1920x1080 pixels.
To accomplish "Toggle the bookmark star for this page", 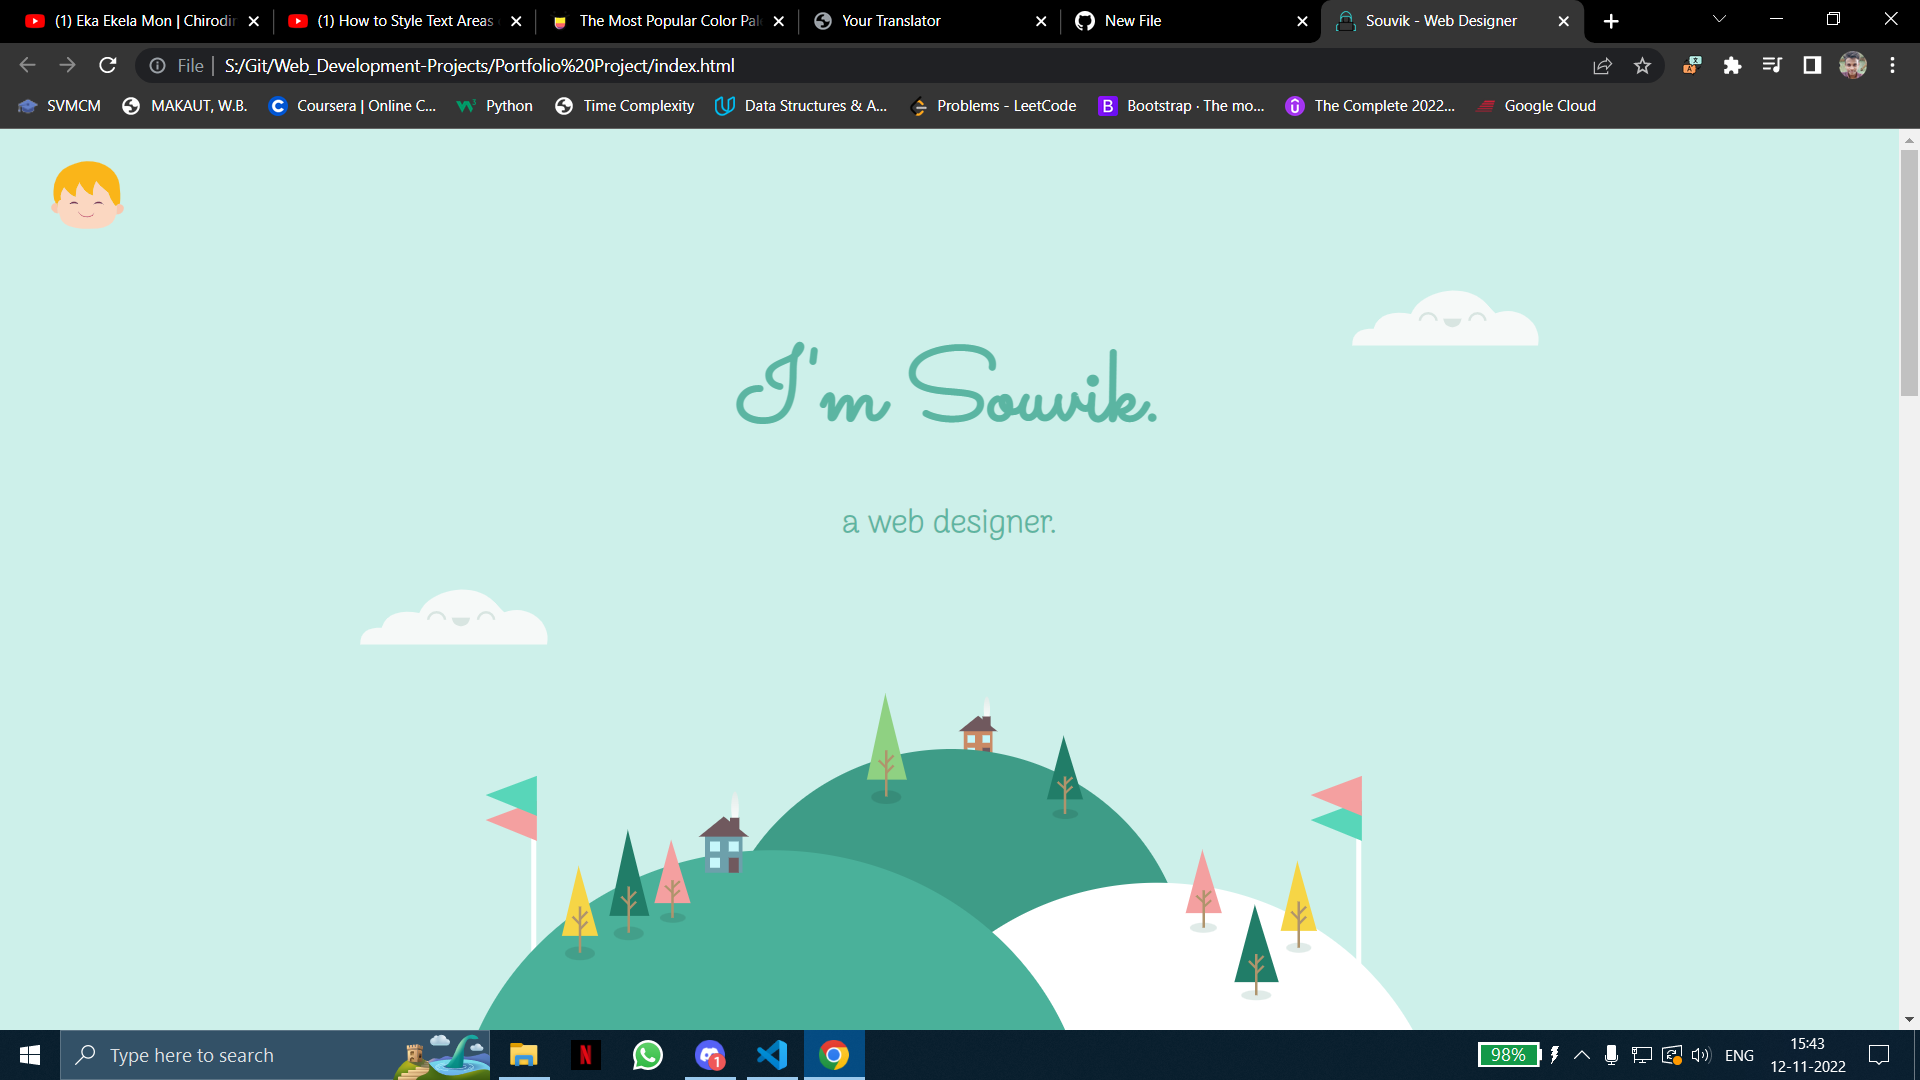I will (1642, 65).
